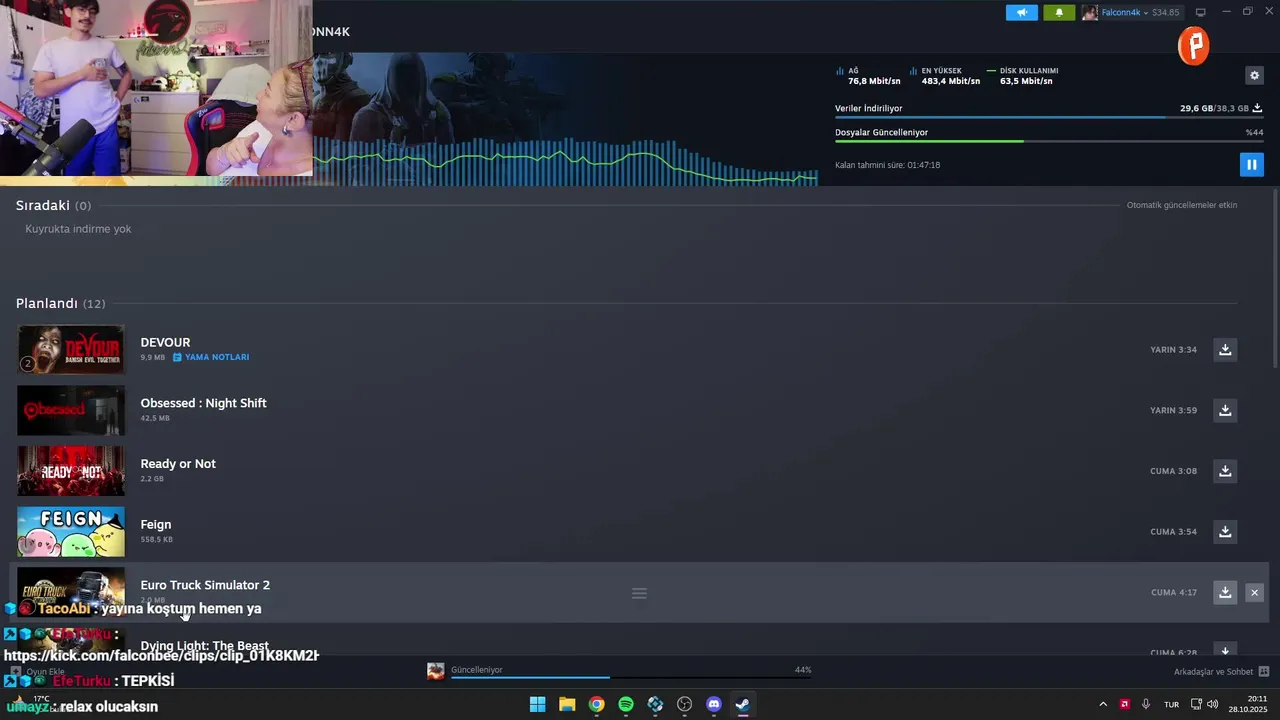Start Ready or Not download now
The image size is (1280, 720).
tap(1225, 471)
